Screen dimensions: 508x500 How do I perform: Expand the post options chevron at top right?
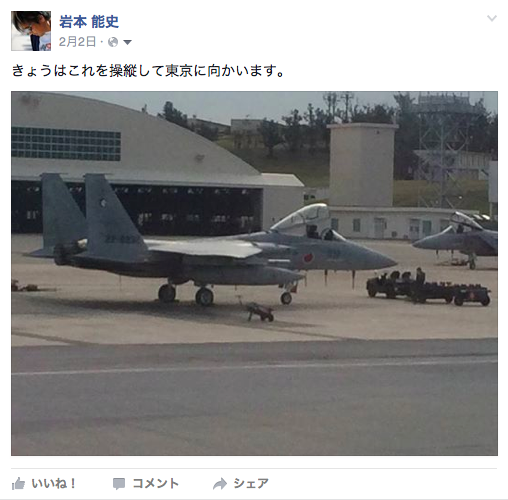coord(492,18)
